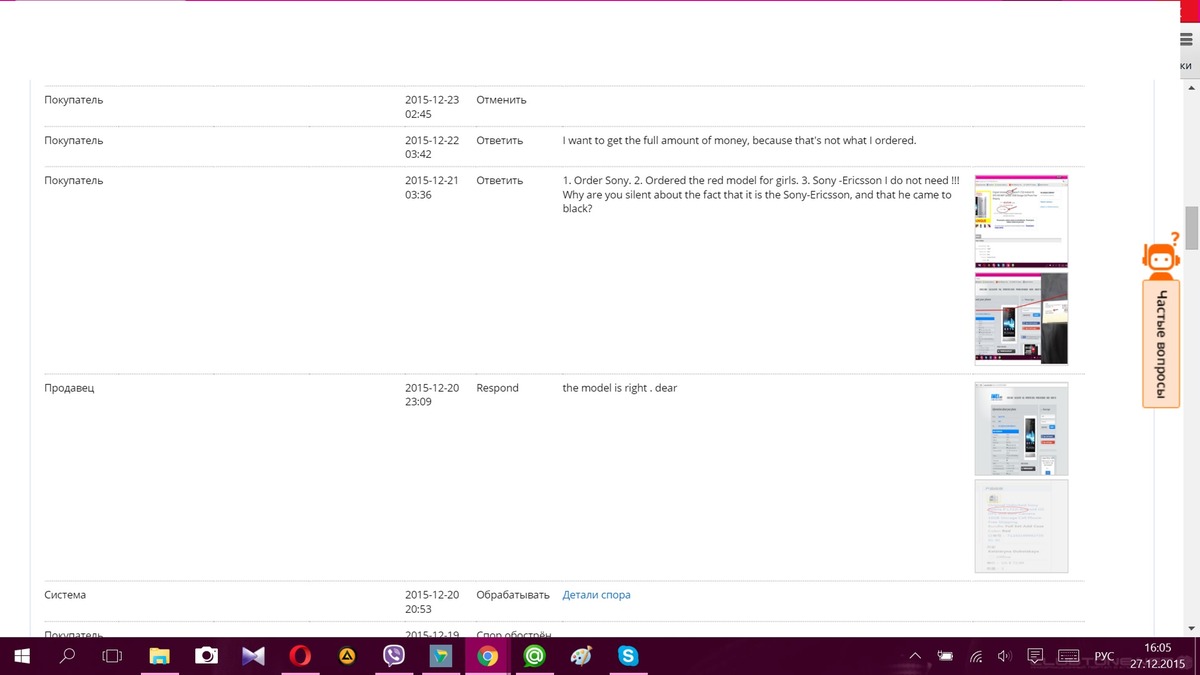Open taskbar search magnifier
This screenshot has width=1200, height=675.
click(67, 656)
